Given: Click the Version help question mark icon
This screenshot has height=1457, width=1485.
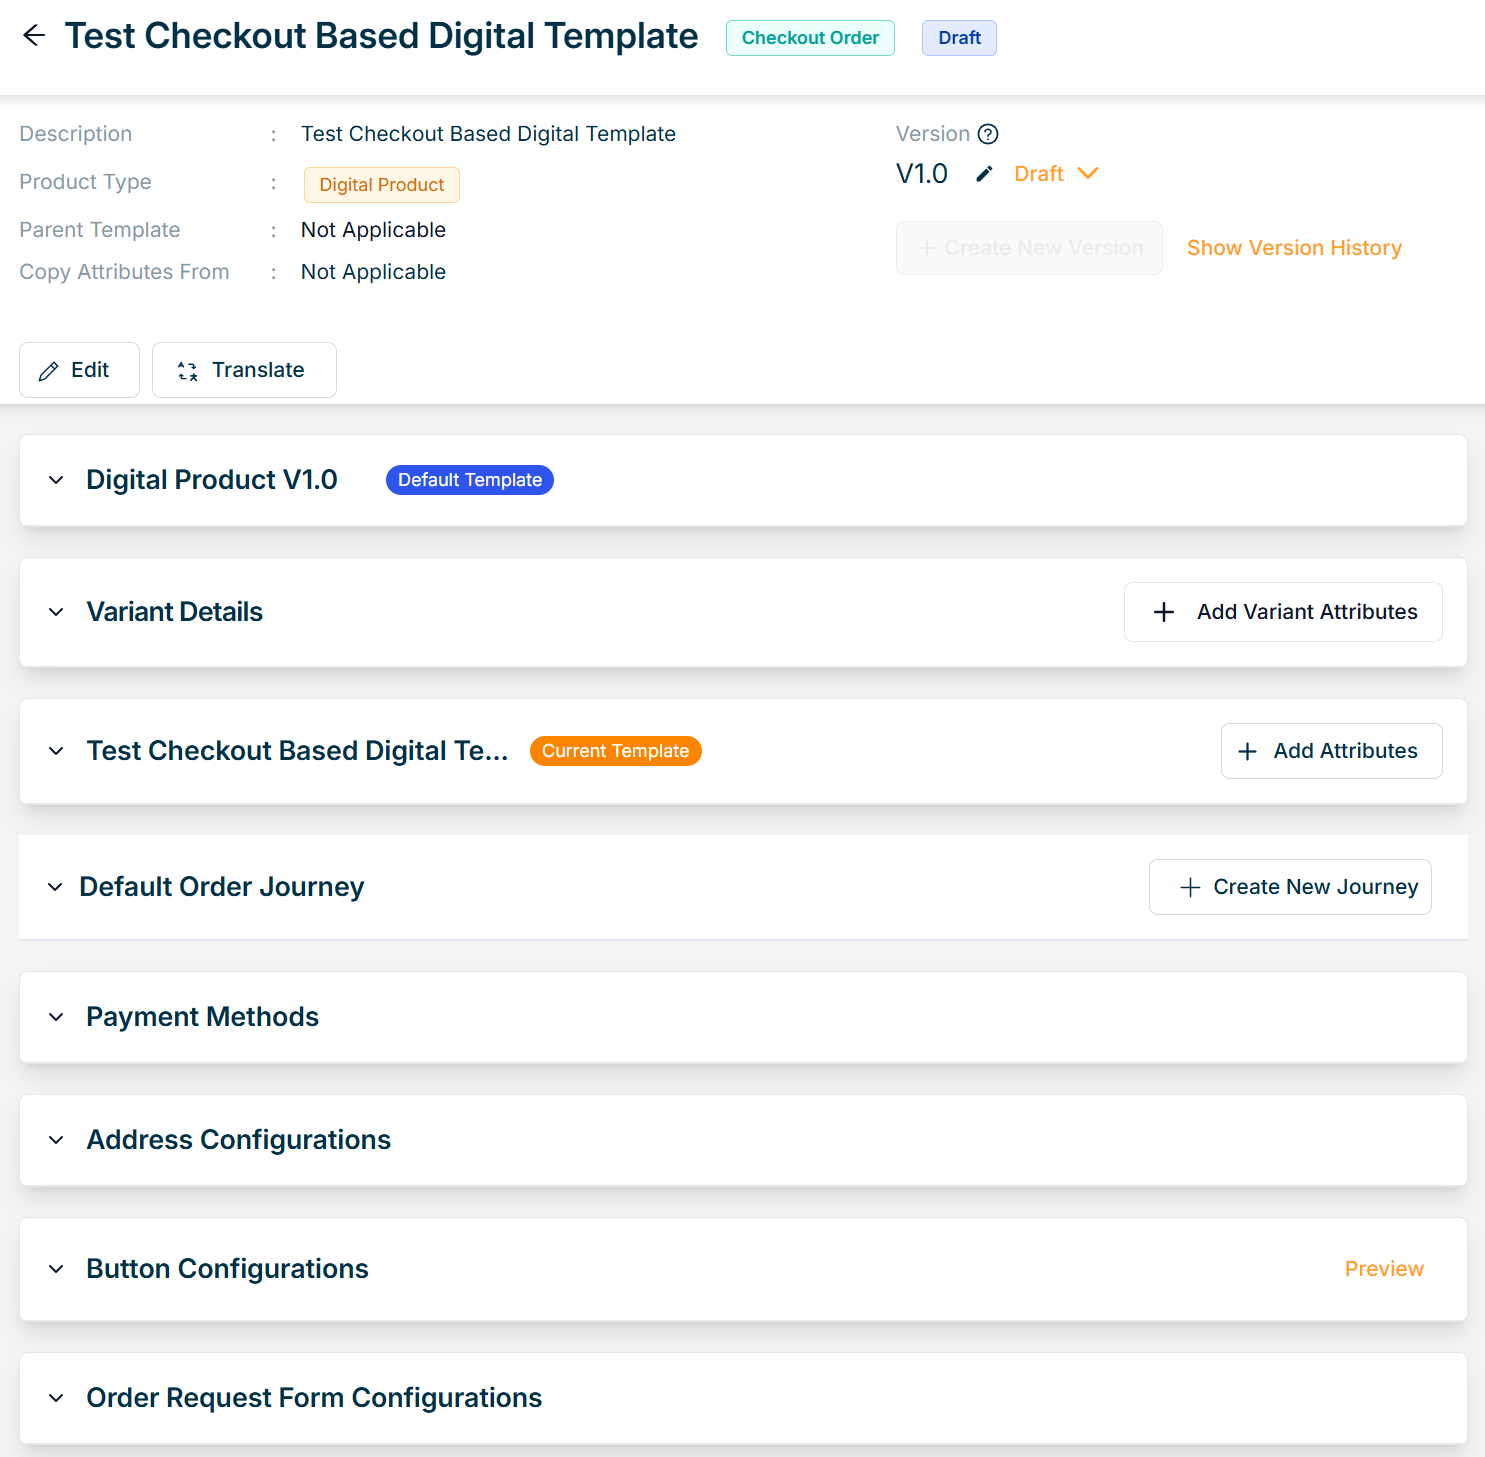Looking at the screenshot, I should [x=988, y=134].
